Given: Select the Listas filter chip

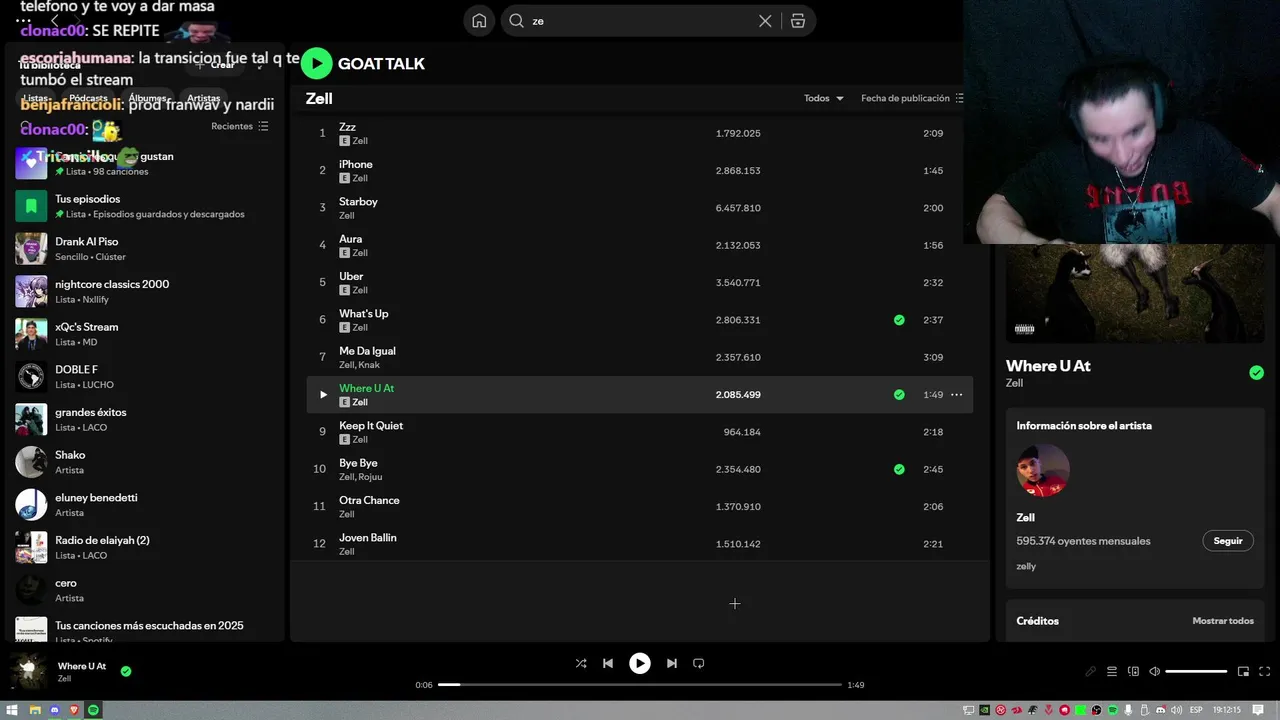Looking at the screenshot, I should coord(36,98).
